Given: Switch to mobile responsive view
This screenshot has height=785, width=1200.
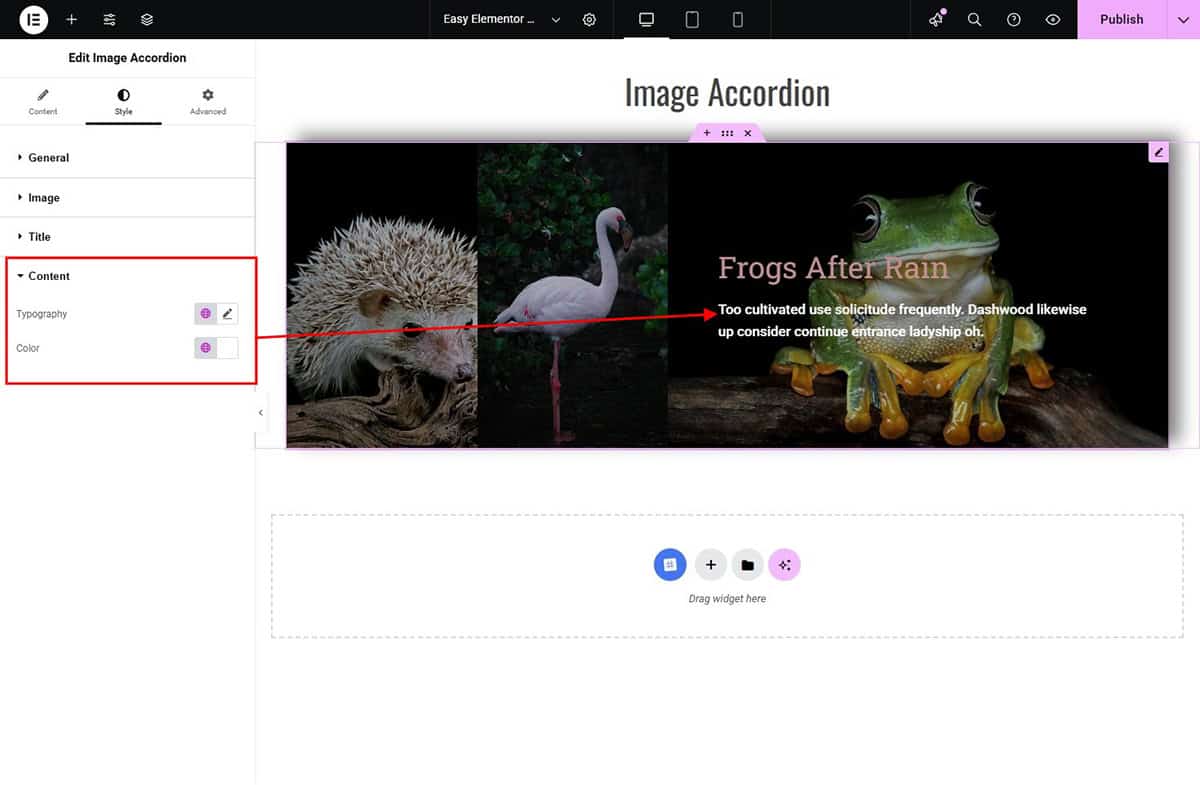Looking at the screenshot, I should (x=738, y=19).
